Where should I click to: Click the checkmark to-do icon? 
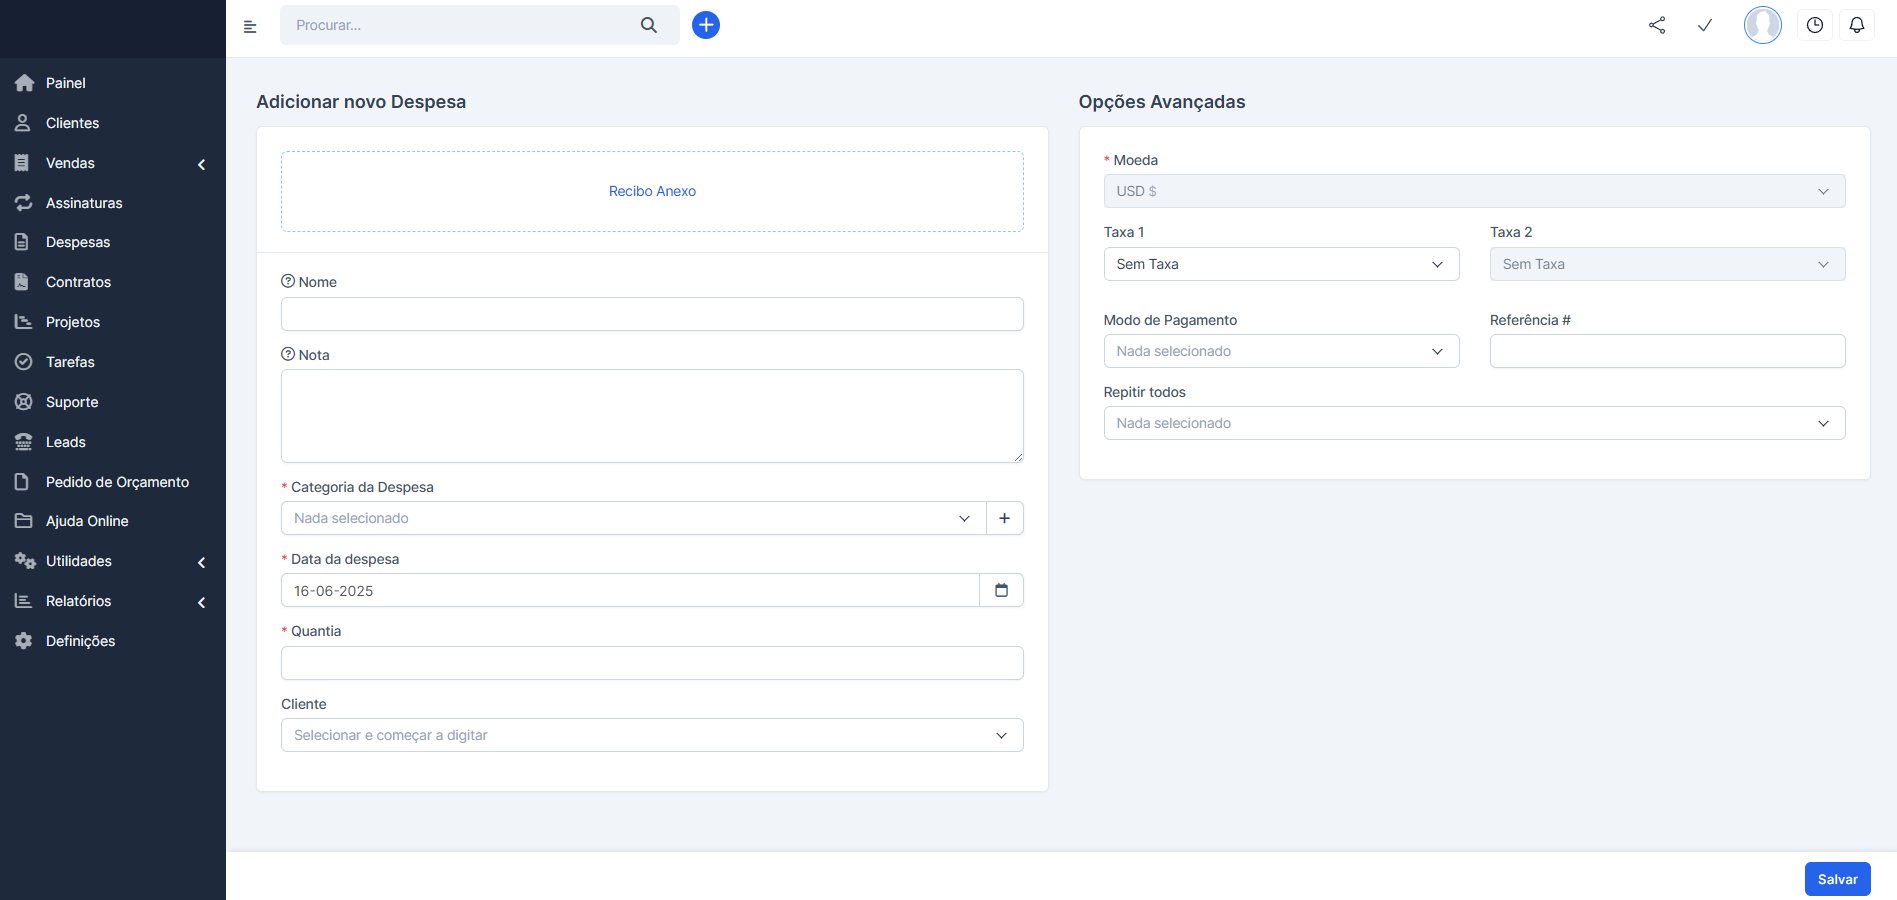click(x=1705, y=25)
